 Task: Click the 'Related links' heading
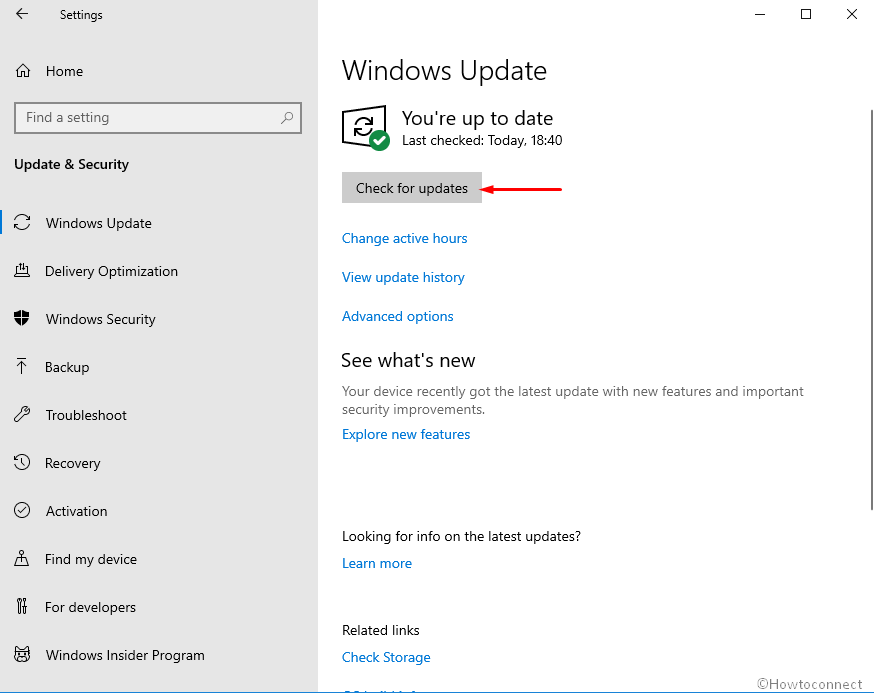point(381,630)
